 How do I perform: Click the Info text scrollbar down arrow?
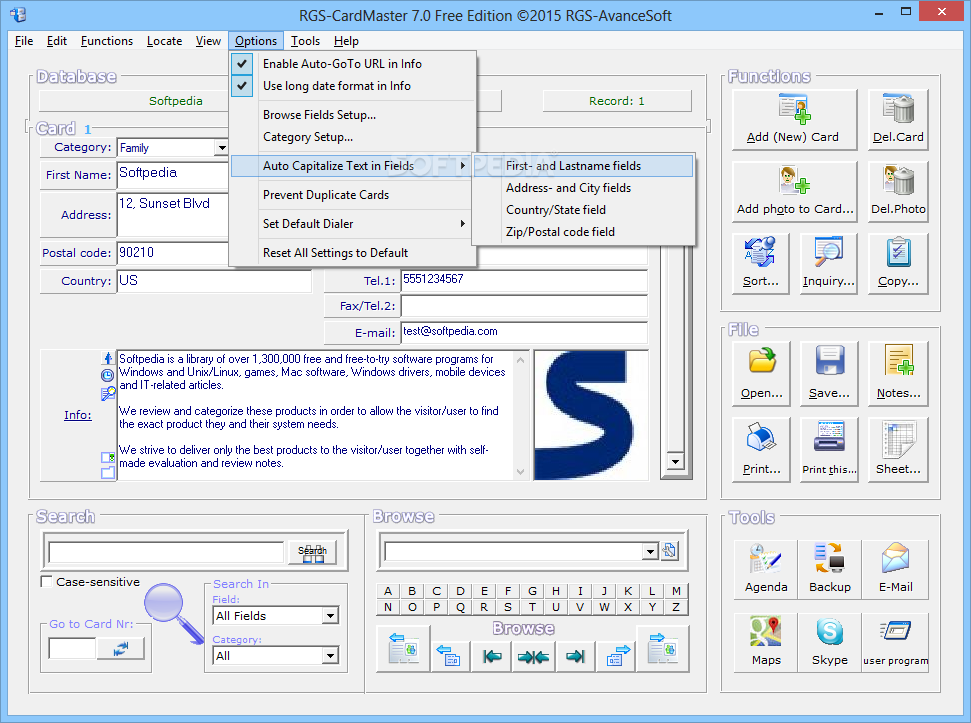[521, 472]
